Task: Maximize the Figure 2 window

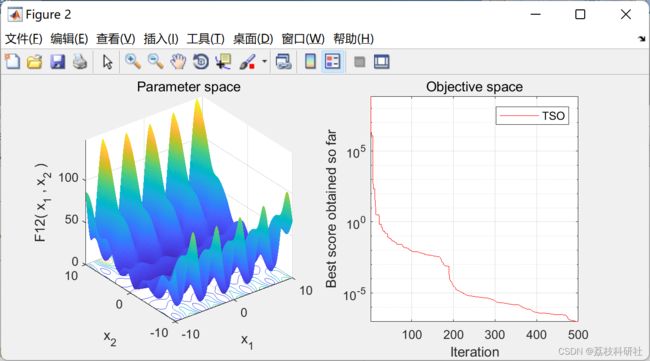Action: coord(580,15)
